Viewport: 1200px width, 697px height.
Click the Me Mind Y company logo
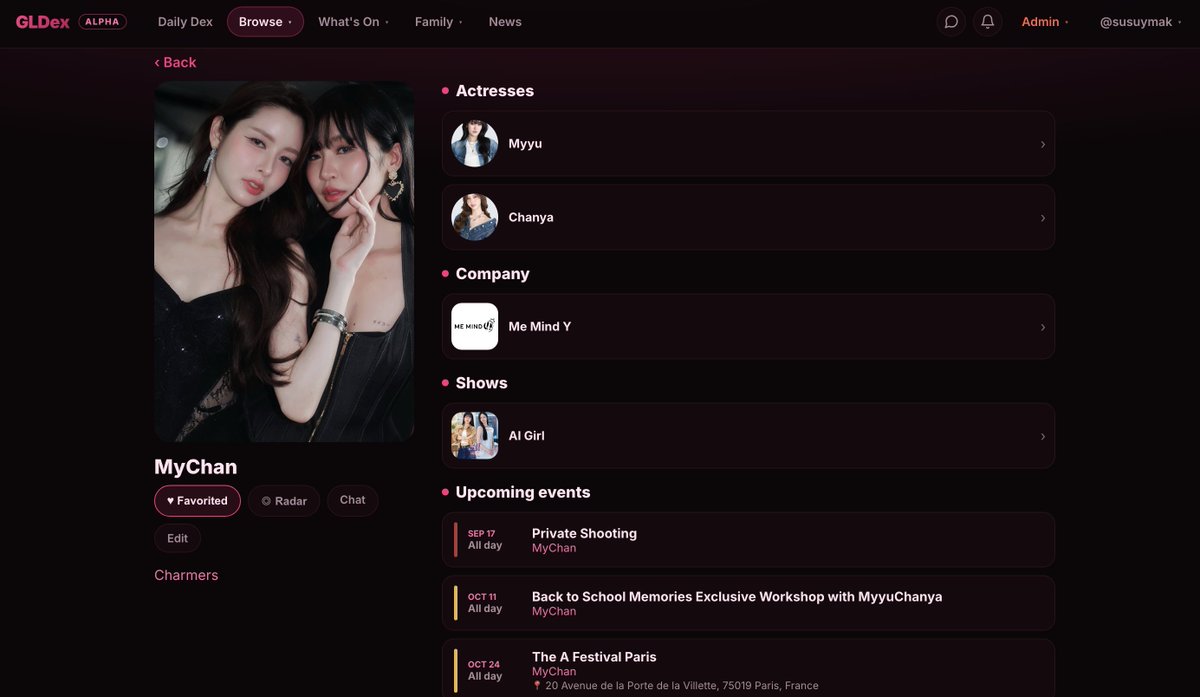475,327
